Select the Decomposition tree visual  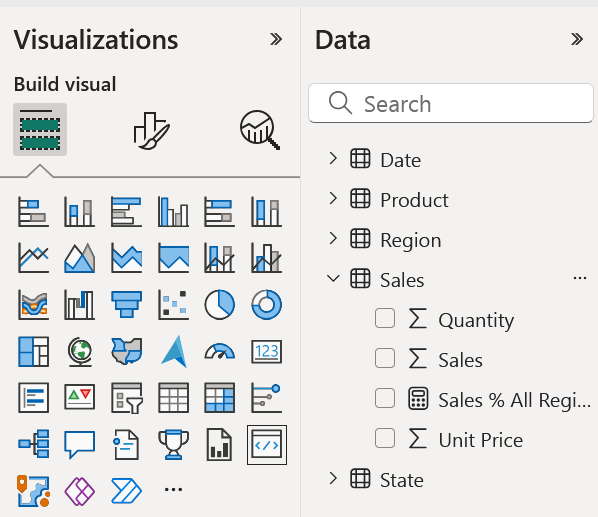tap(34, 444)
